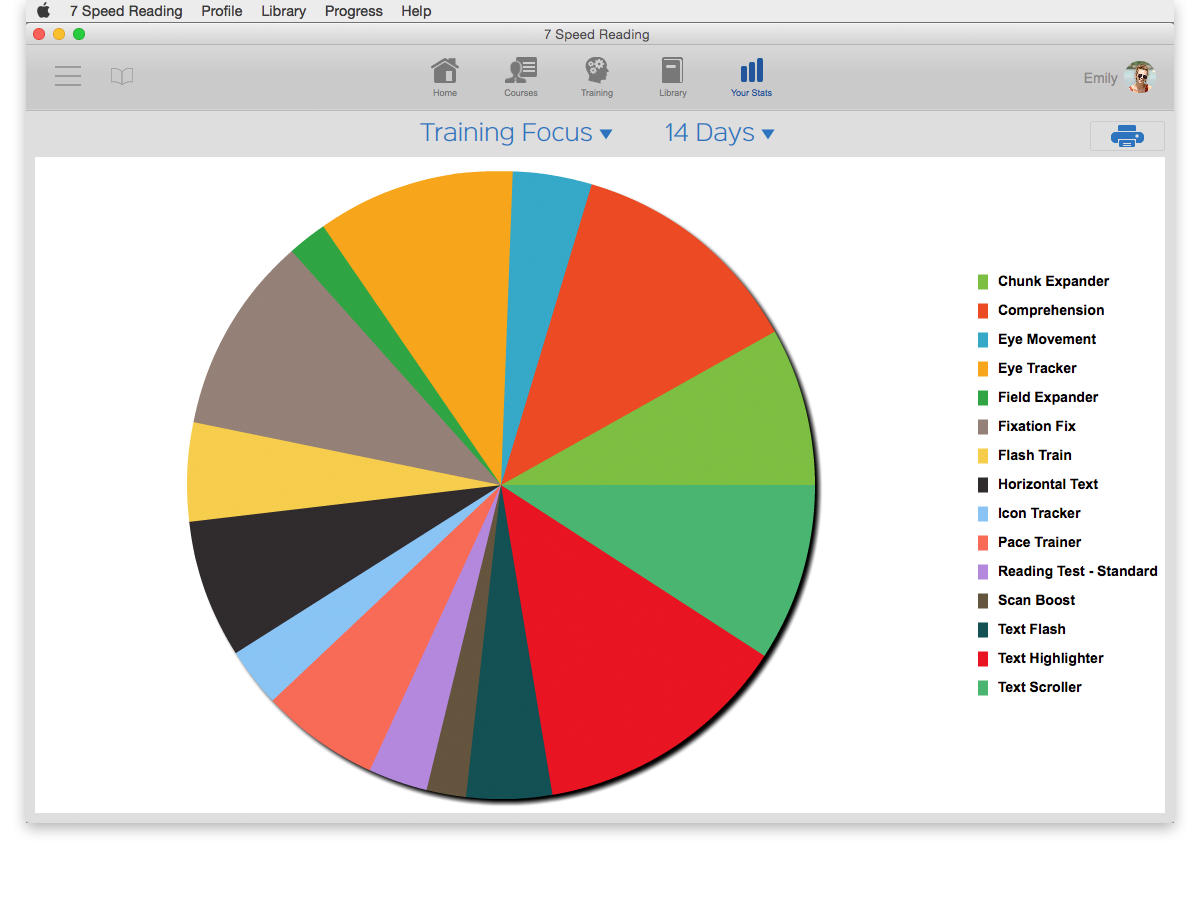Screen dimensions: 1200x910
Task: Click the Scan Boost legend label
Action: point(1037,601)
